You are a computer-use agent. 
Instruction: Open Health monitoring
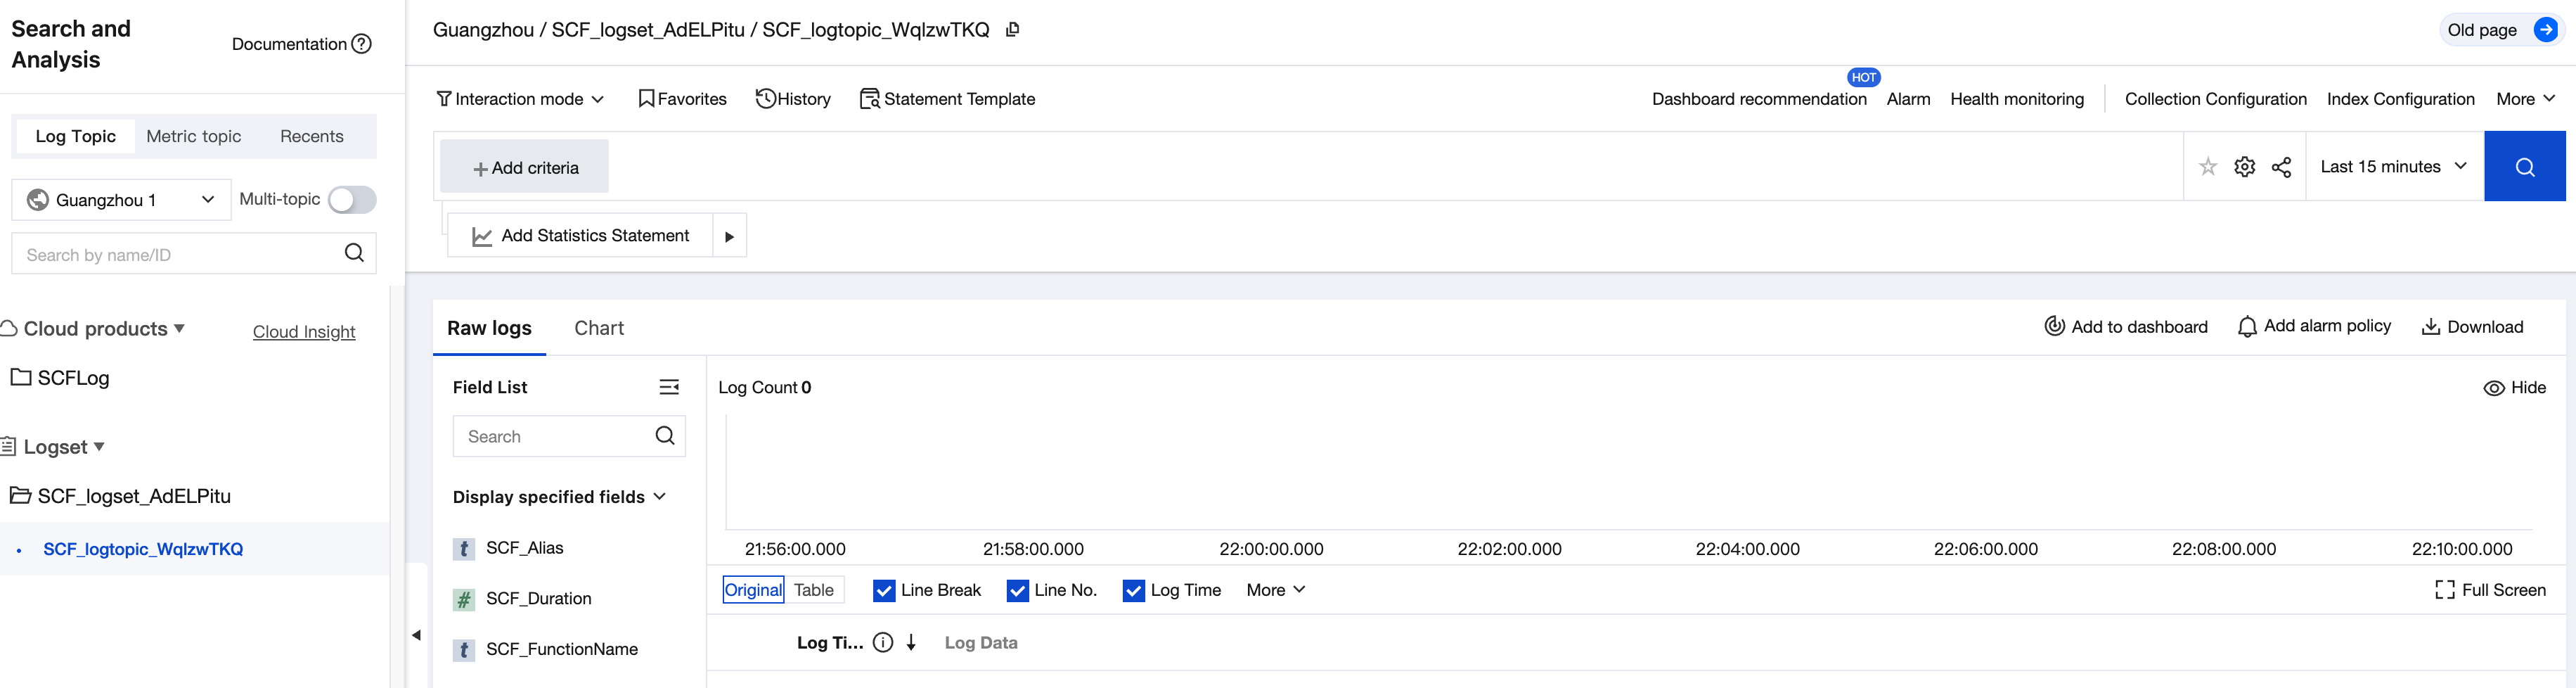click(x=2017, y=99)
